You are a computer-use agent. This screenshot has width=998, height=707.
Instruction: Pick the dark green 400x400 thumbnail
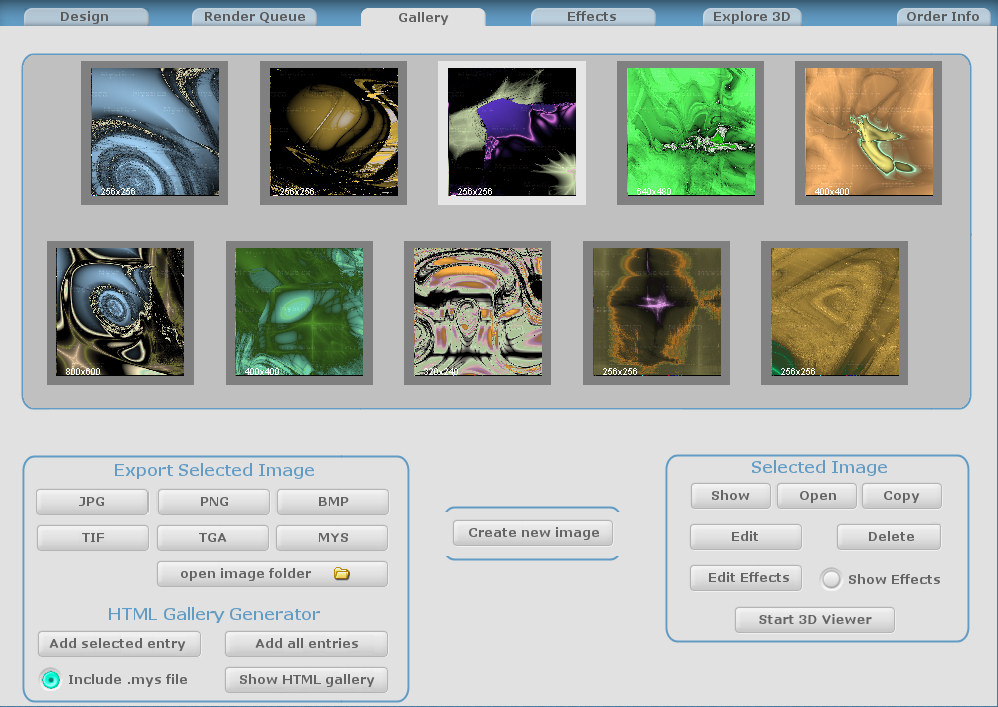point(299,312)
